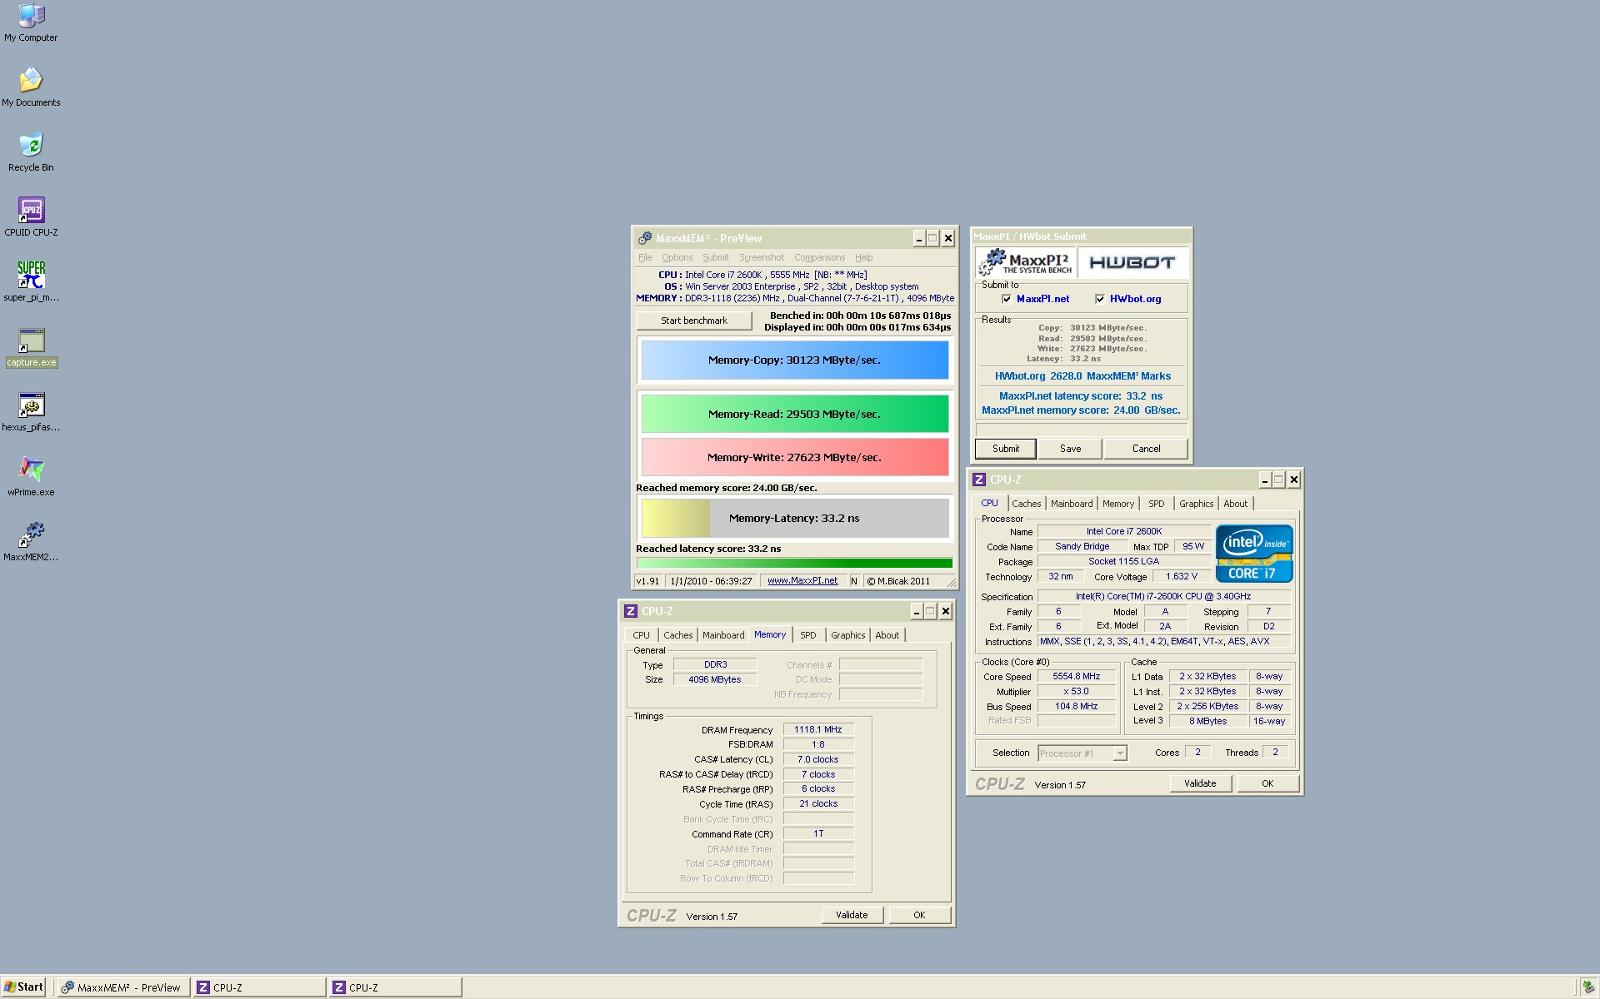Click MaxxMEM² title bar app icon
The width and height of the screenshot is (1600, 999).
click(x=645, y=238)
